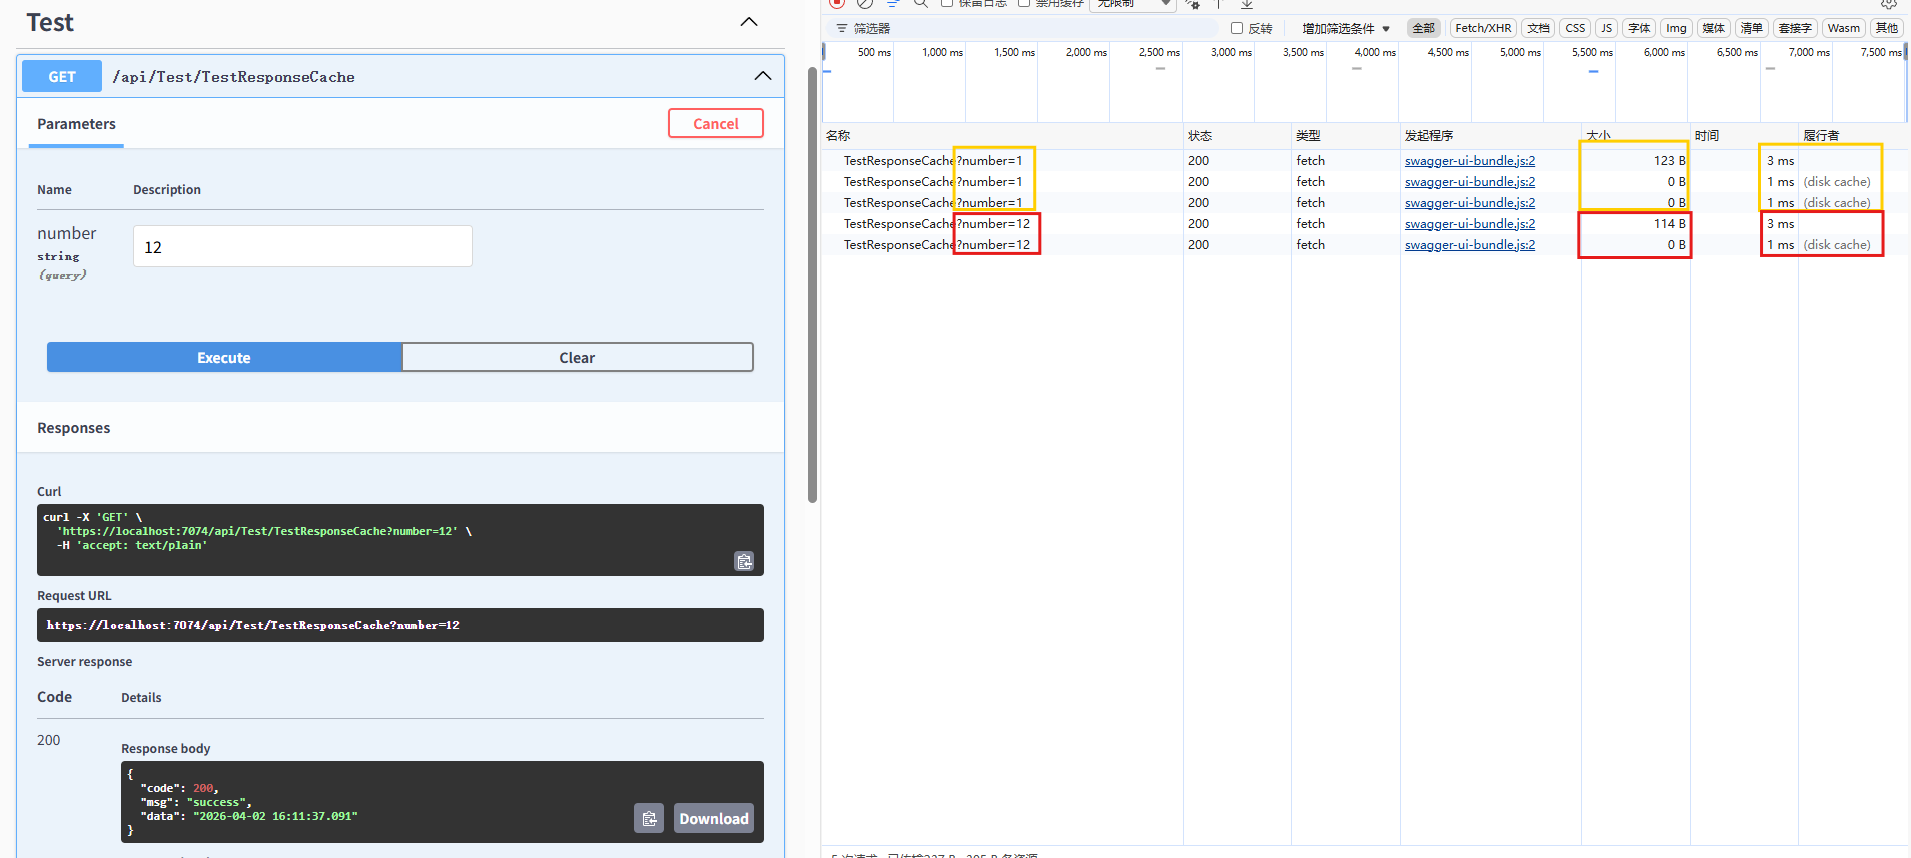Toggle the 反转 invert checkbox
Image resolution: width=1911 pixels, height=858 pixels.
[1237, 28]
